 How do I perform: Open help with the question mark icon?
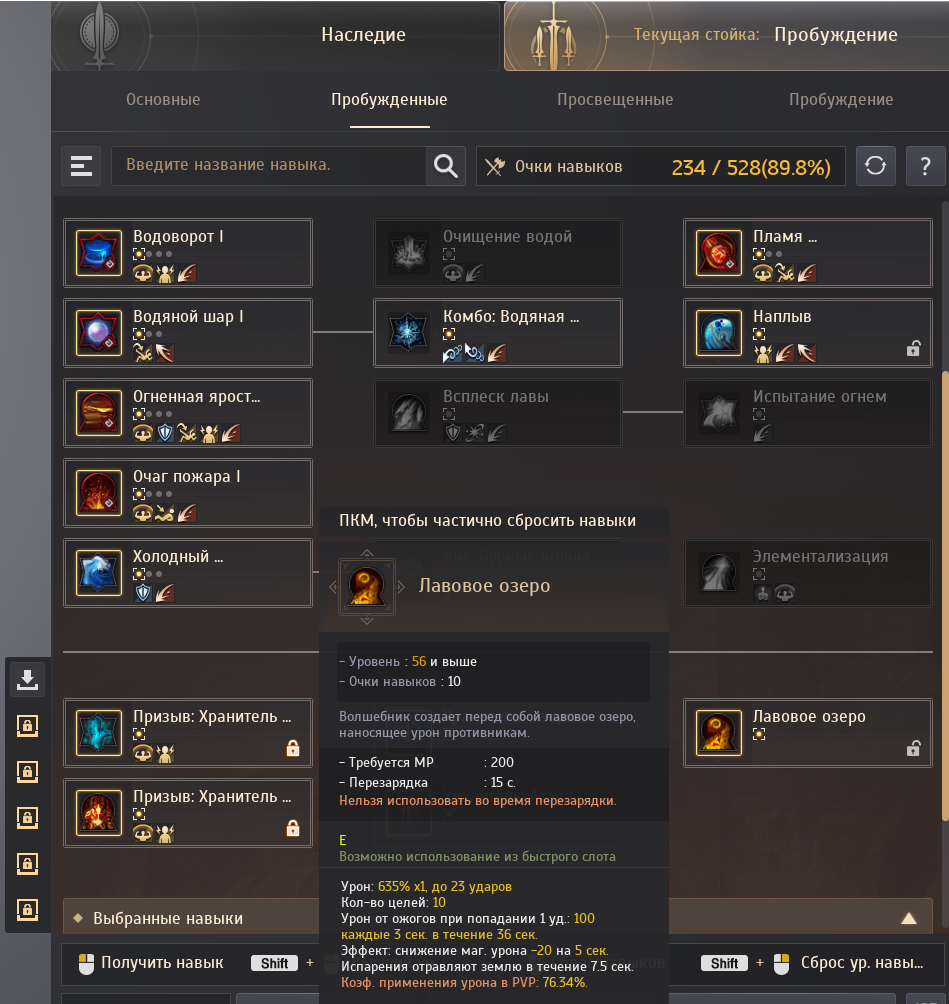pyautogui.click(x=925, y=166)
